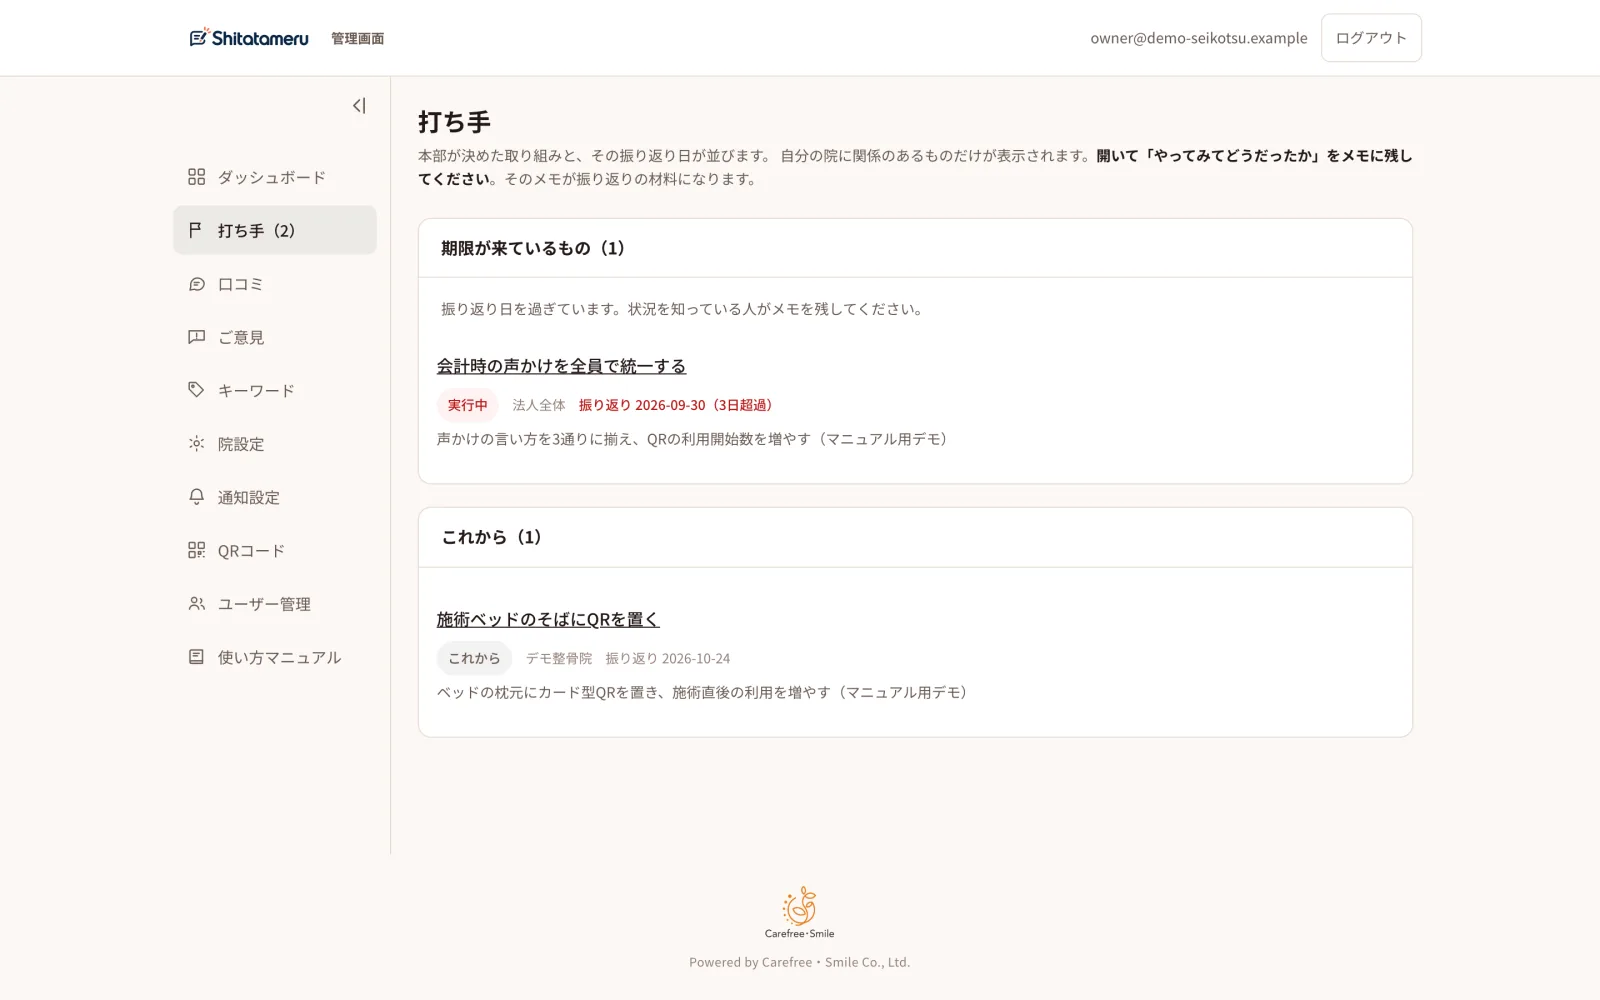Click the flag icon beside 打ち手
The width and height of the screenshot is (1600, 1000).
coord(196,230)
